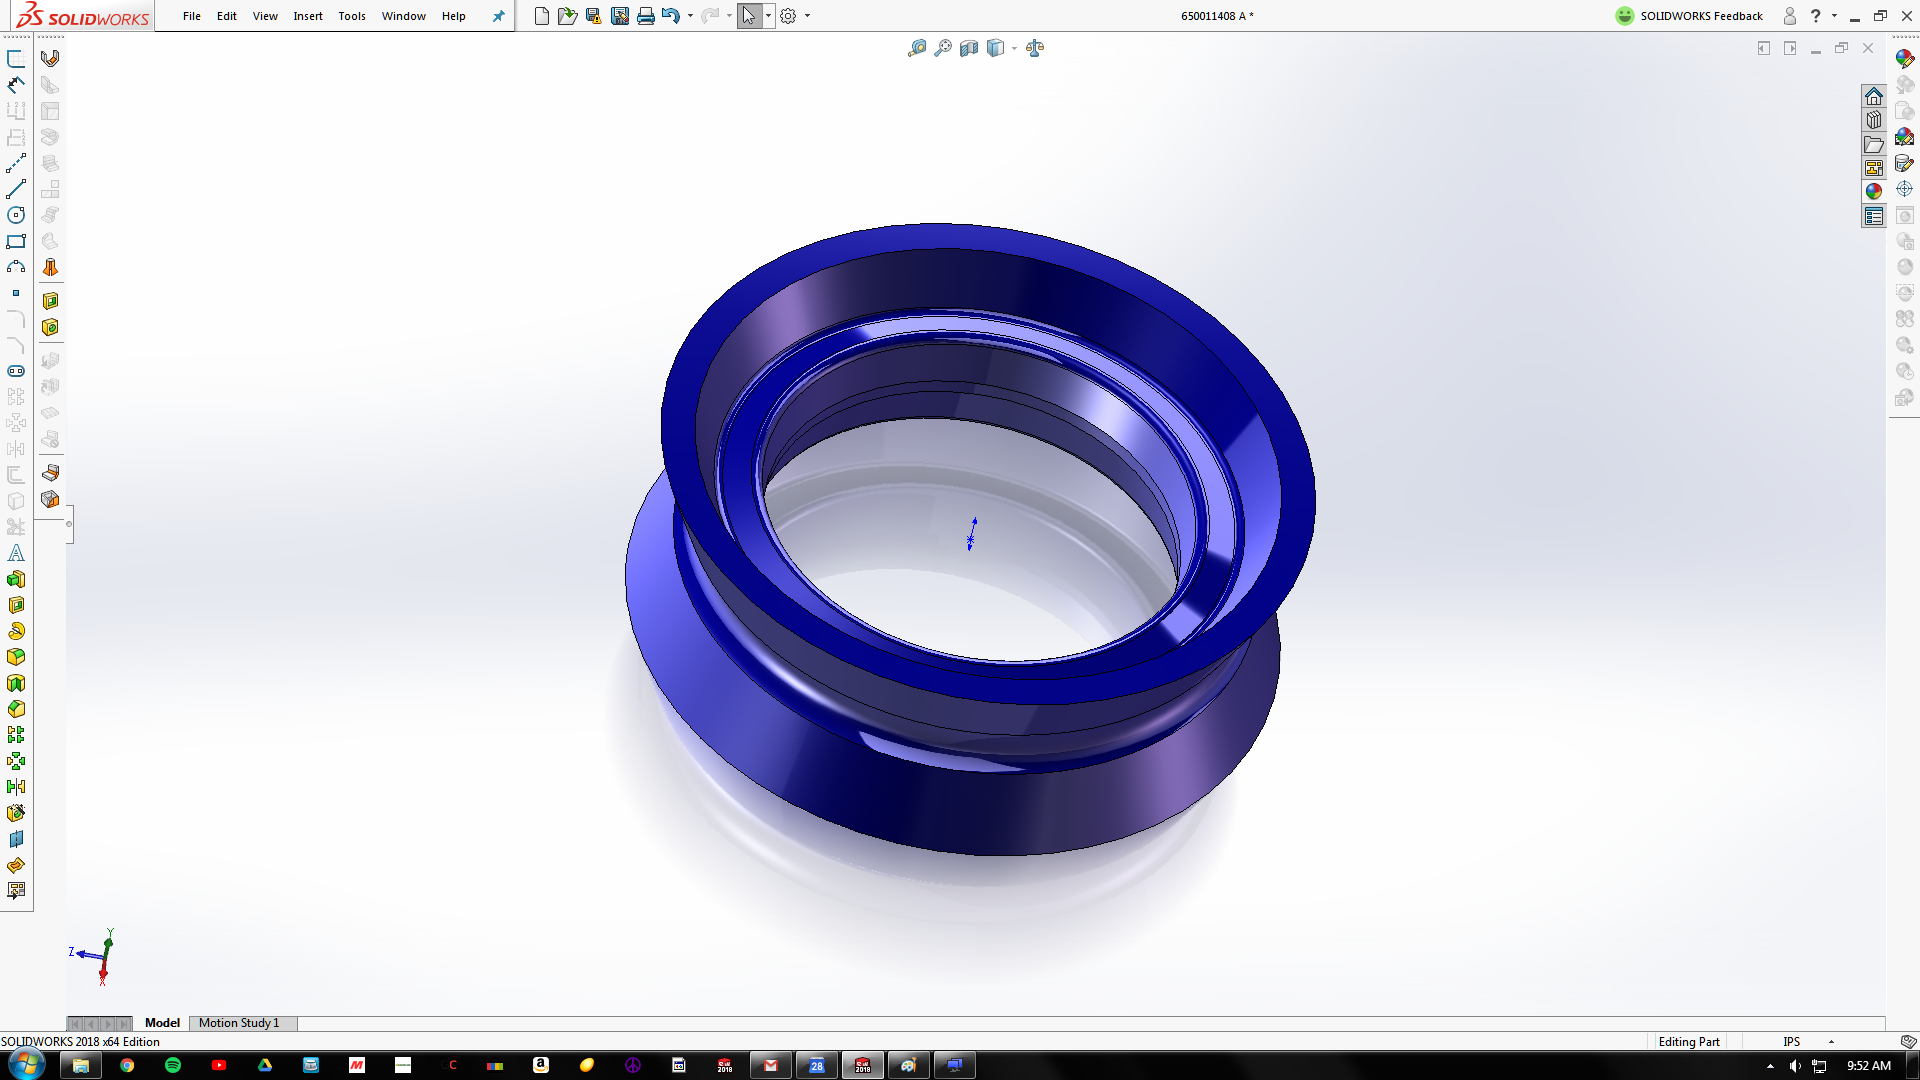Expand the Options gear dropdown

pos(807,15)
